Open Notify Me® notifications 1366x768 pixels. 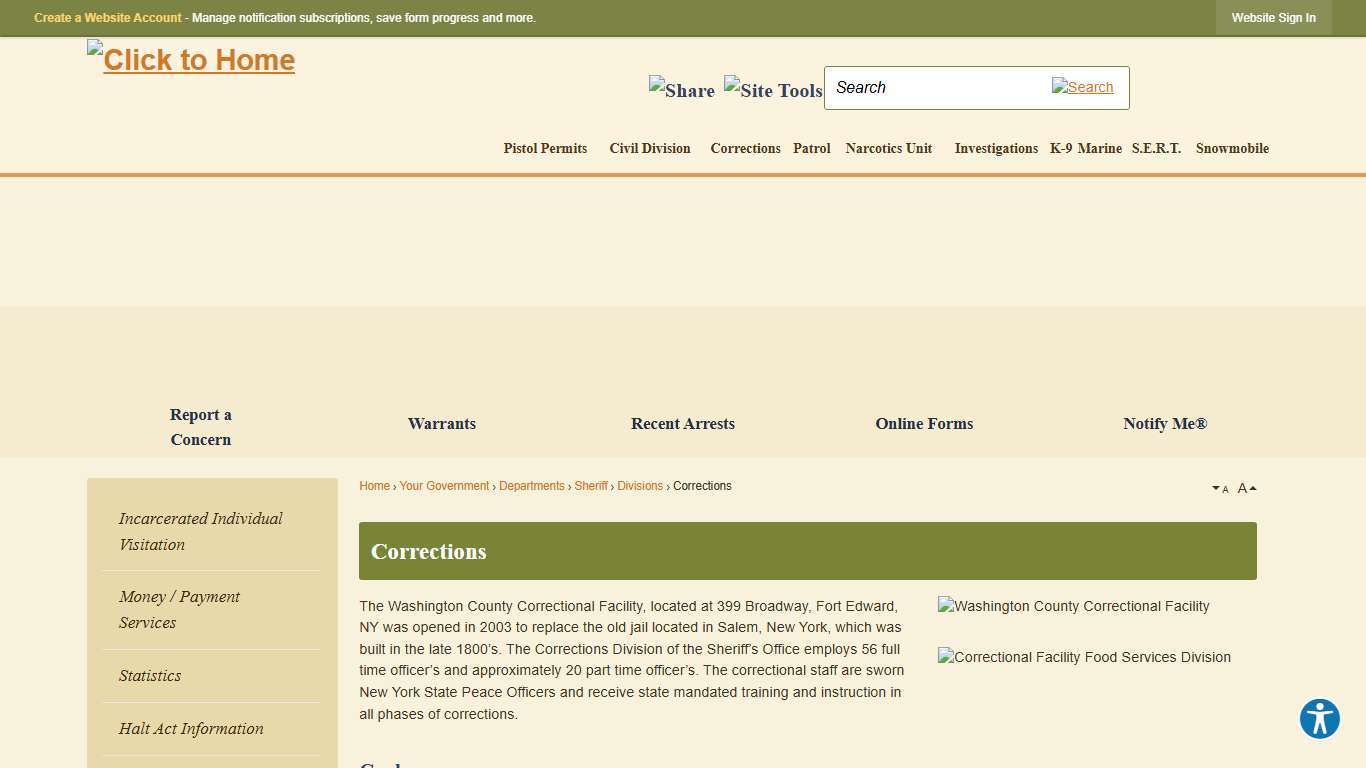[x=1164, y=423]
